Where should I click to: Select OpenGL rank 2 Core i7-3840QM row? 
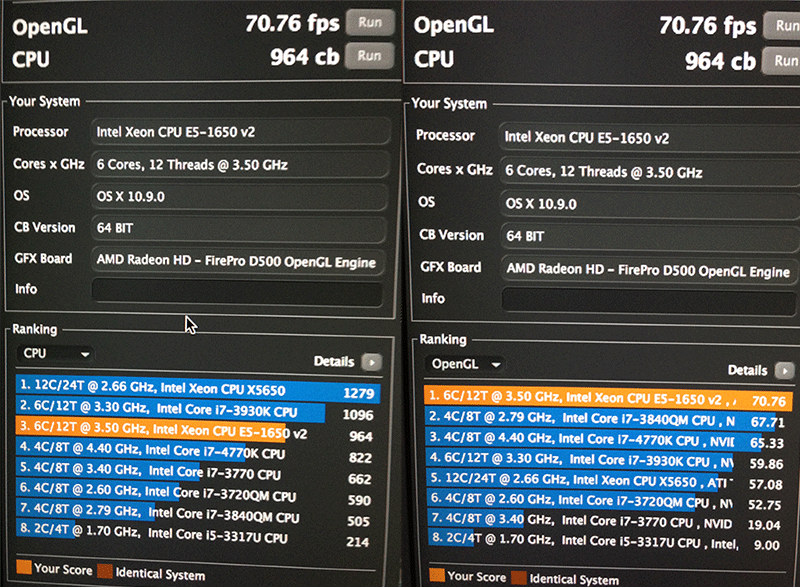coord(608,419)
